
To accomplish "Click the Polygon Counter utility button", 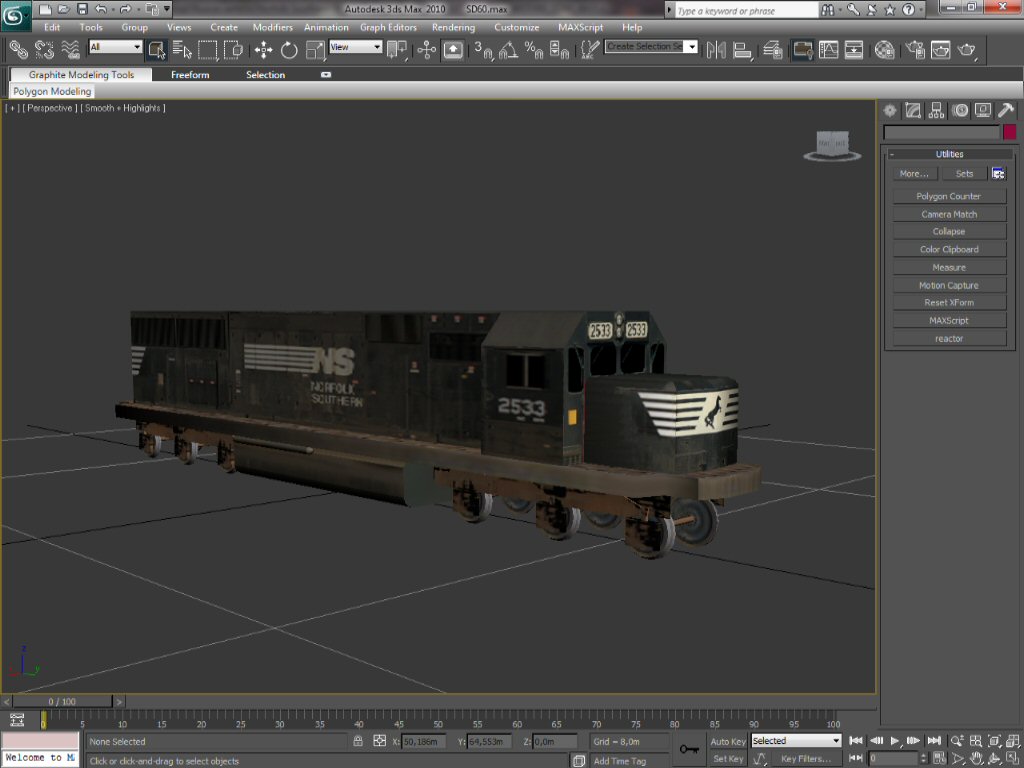I will [x=949, y=196].
